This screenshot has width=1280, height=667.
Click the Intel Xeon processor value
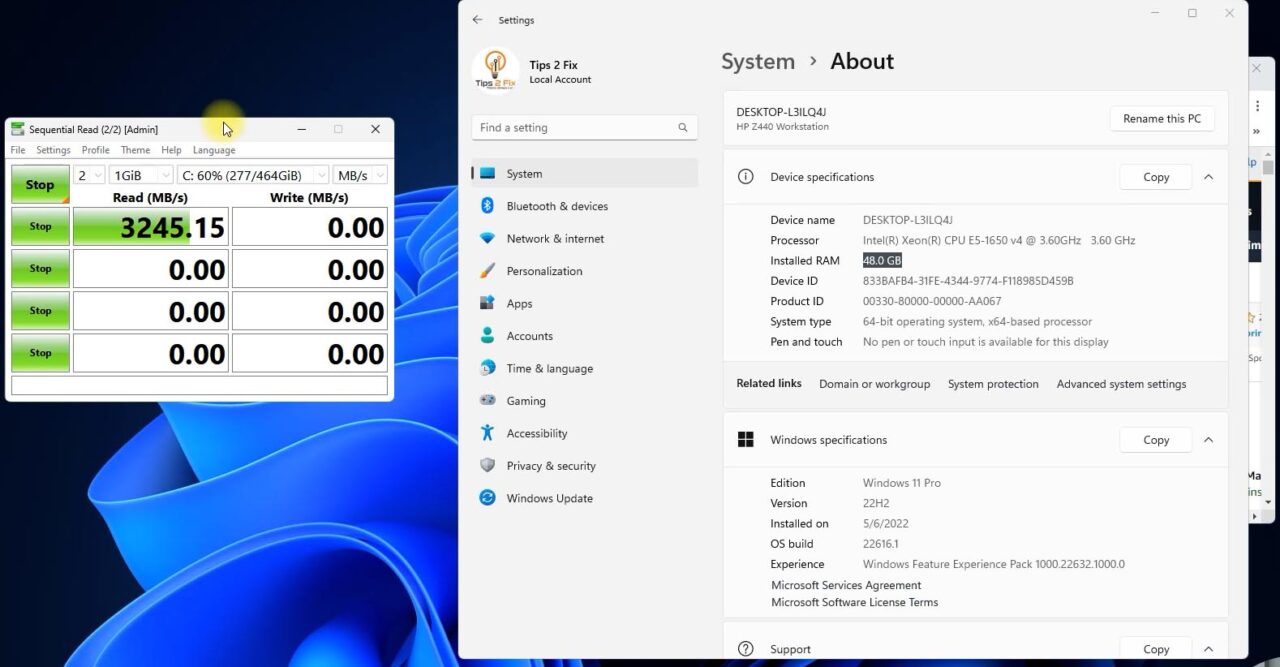coord(999,240)
